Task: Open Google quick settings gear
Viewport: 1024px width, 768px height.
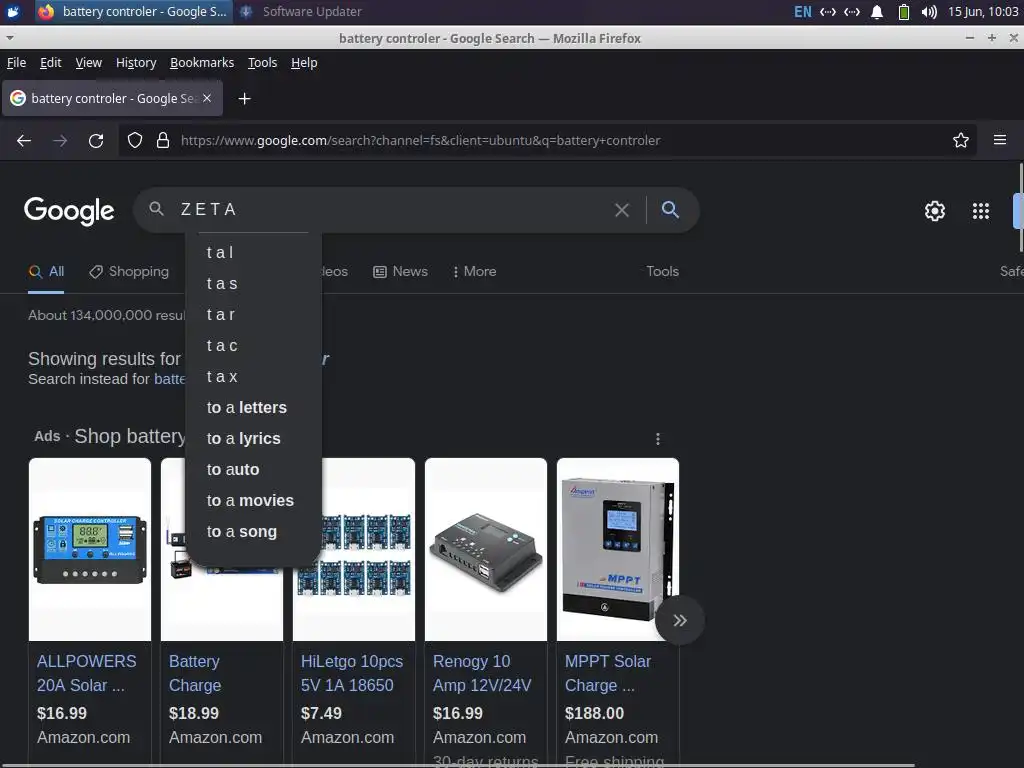Action: click(935, 211)
